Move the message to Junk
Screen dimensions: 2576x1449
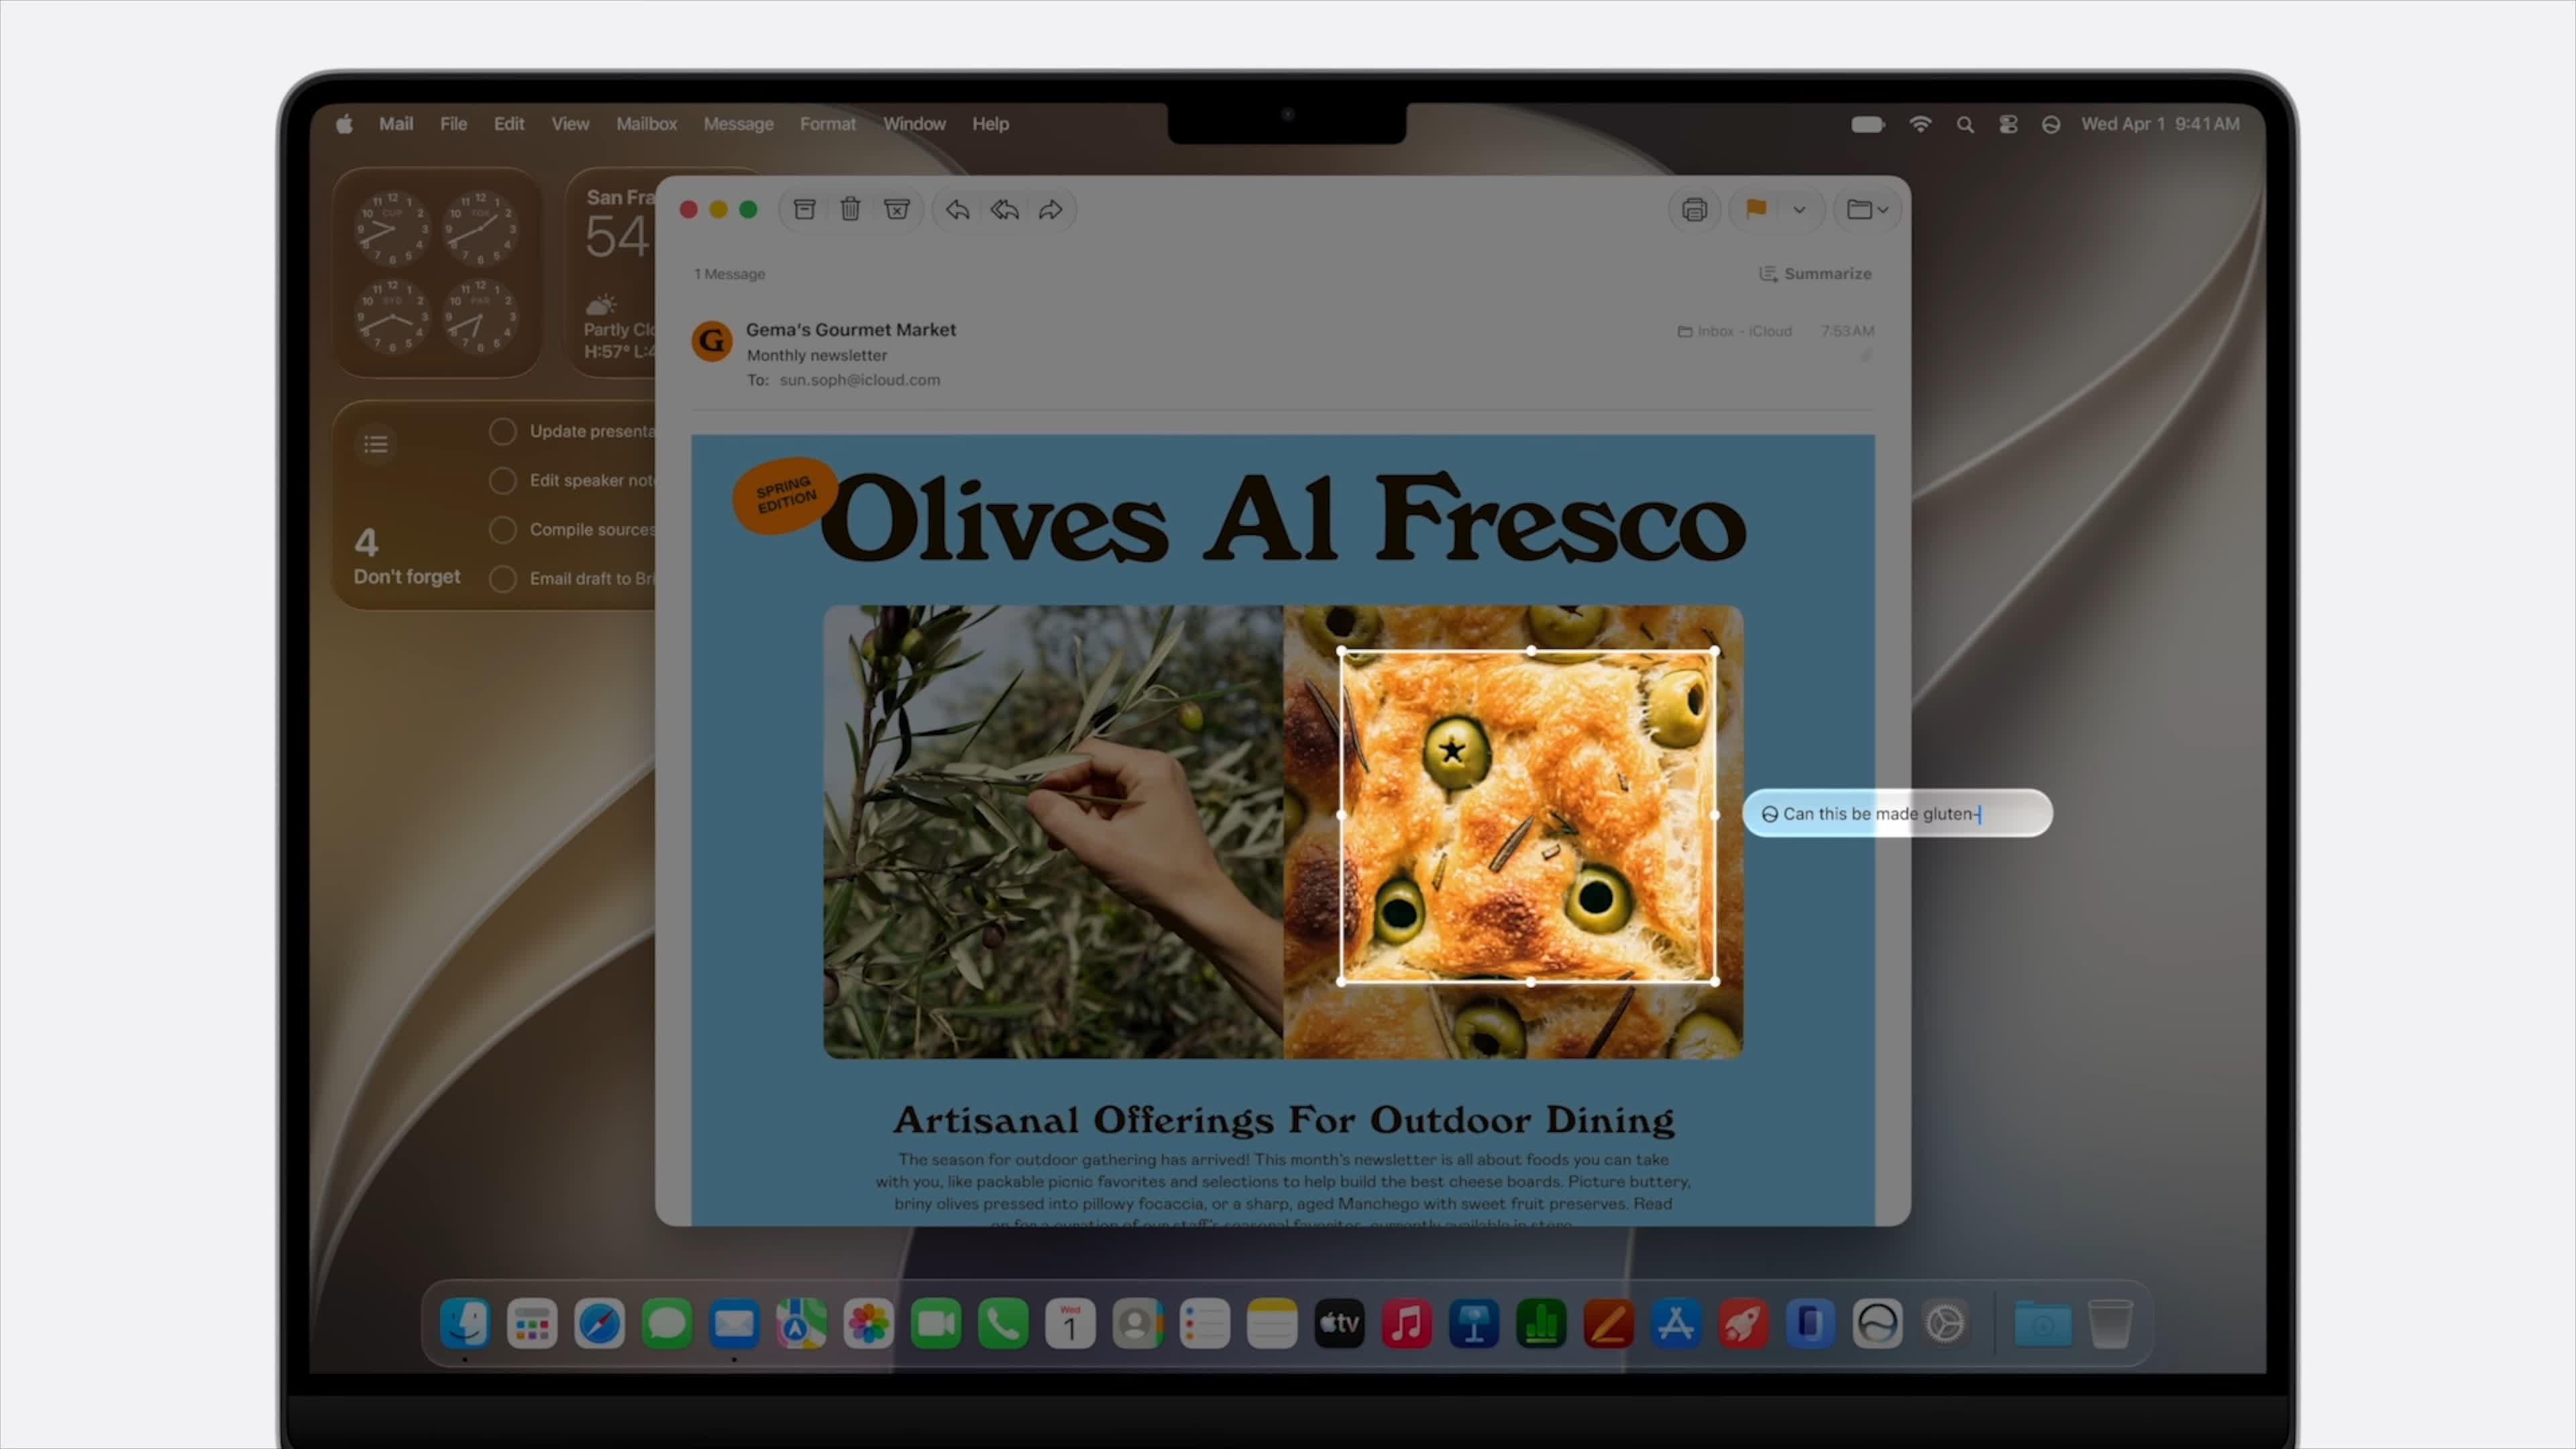897,209
